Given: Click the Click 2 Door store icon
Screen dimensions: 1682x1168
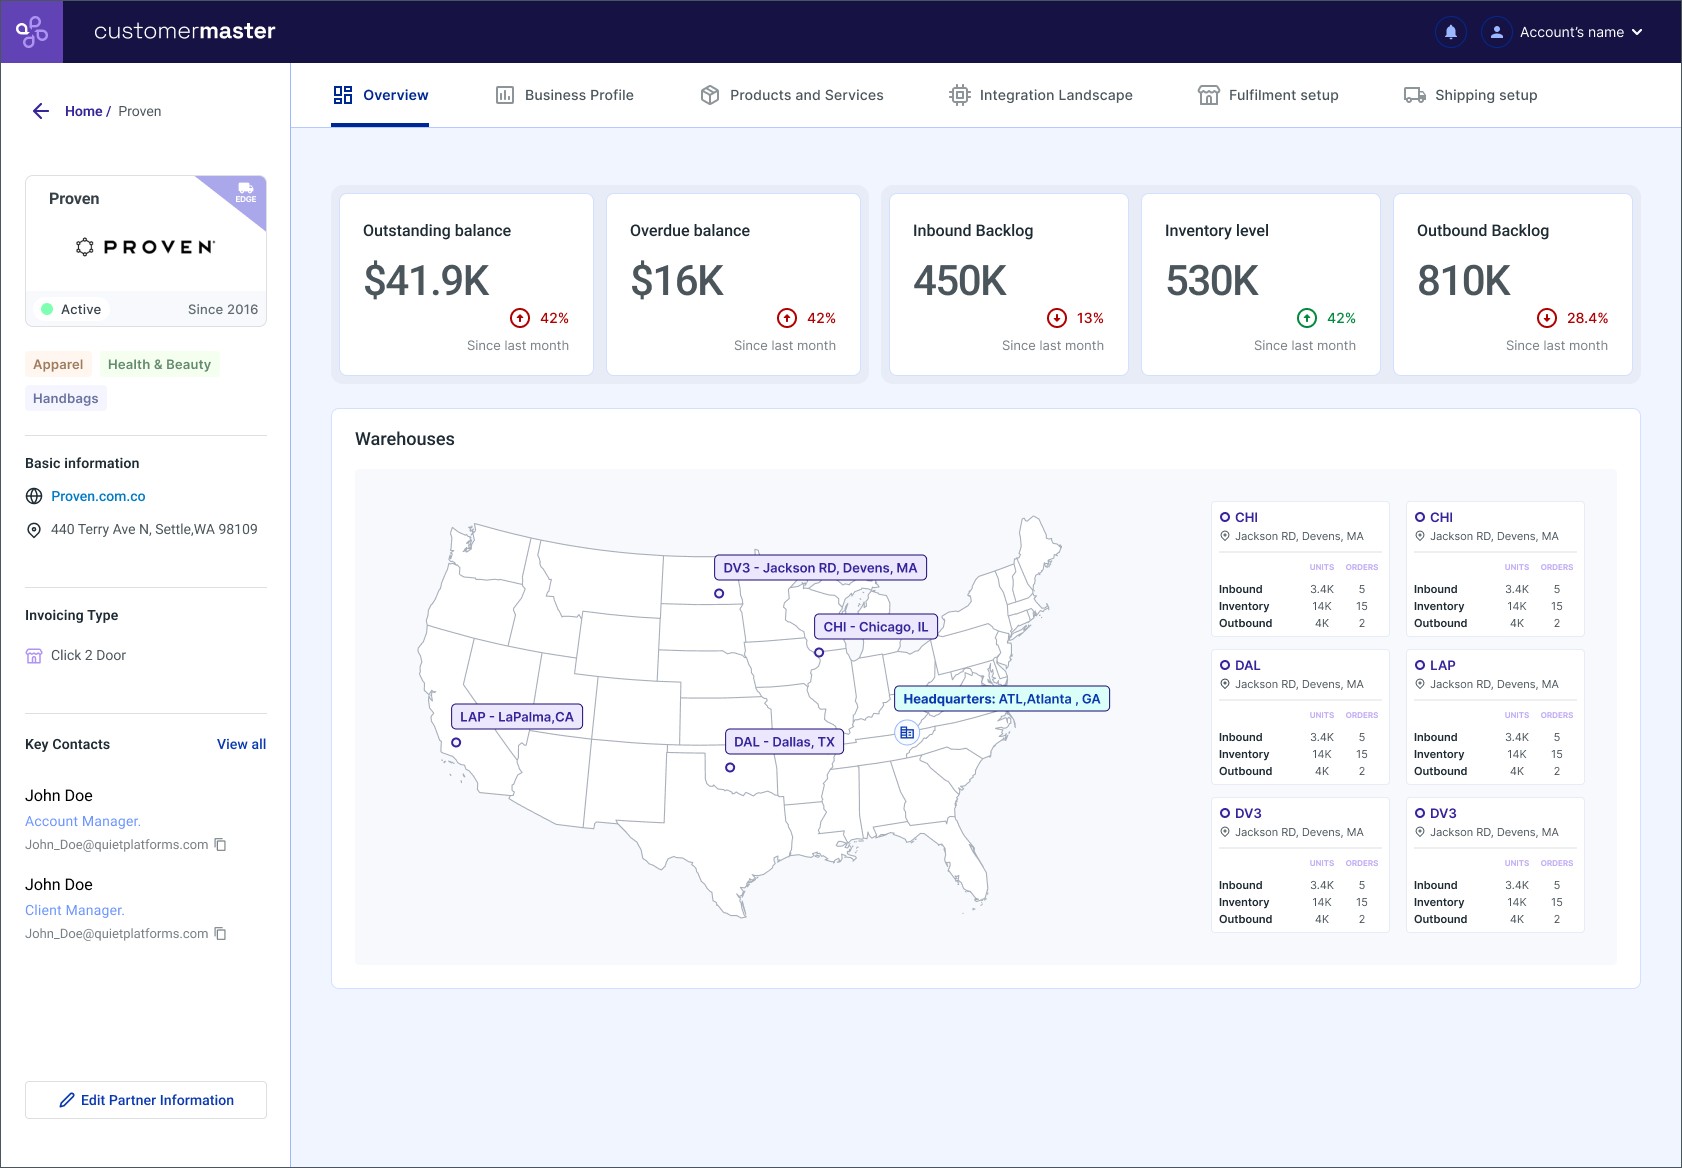Looking at the screenshot, I should point(34,656).
